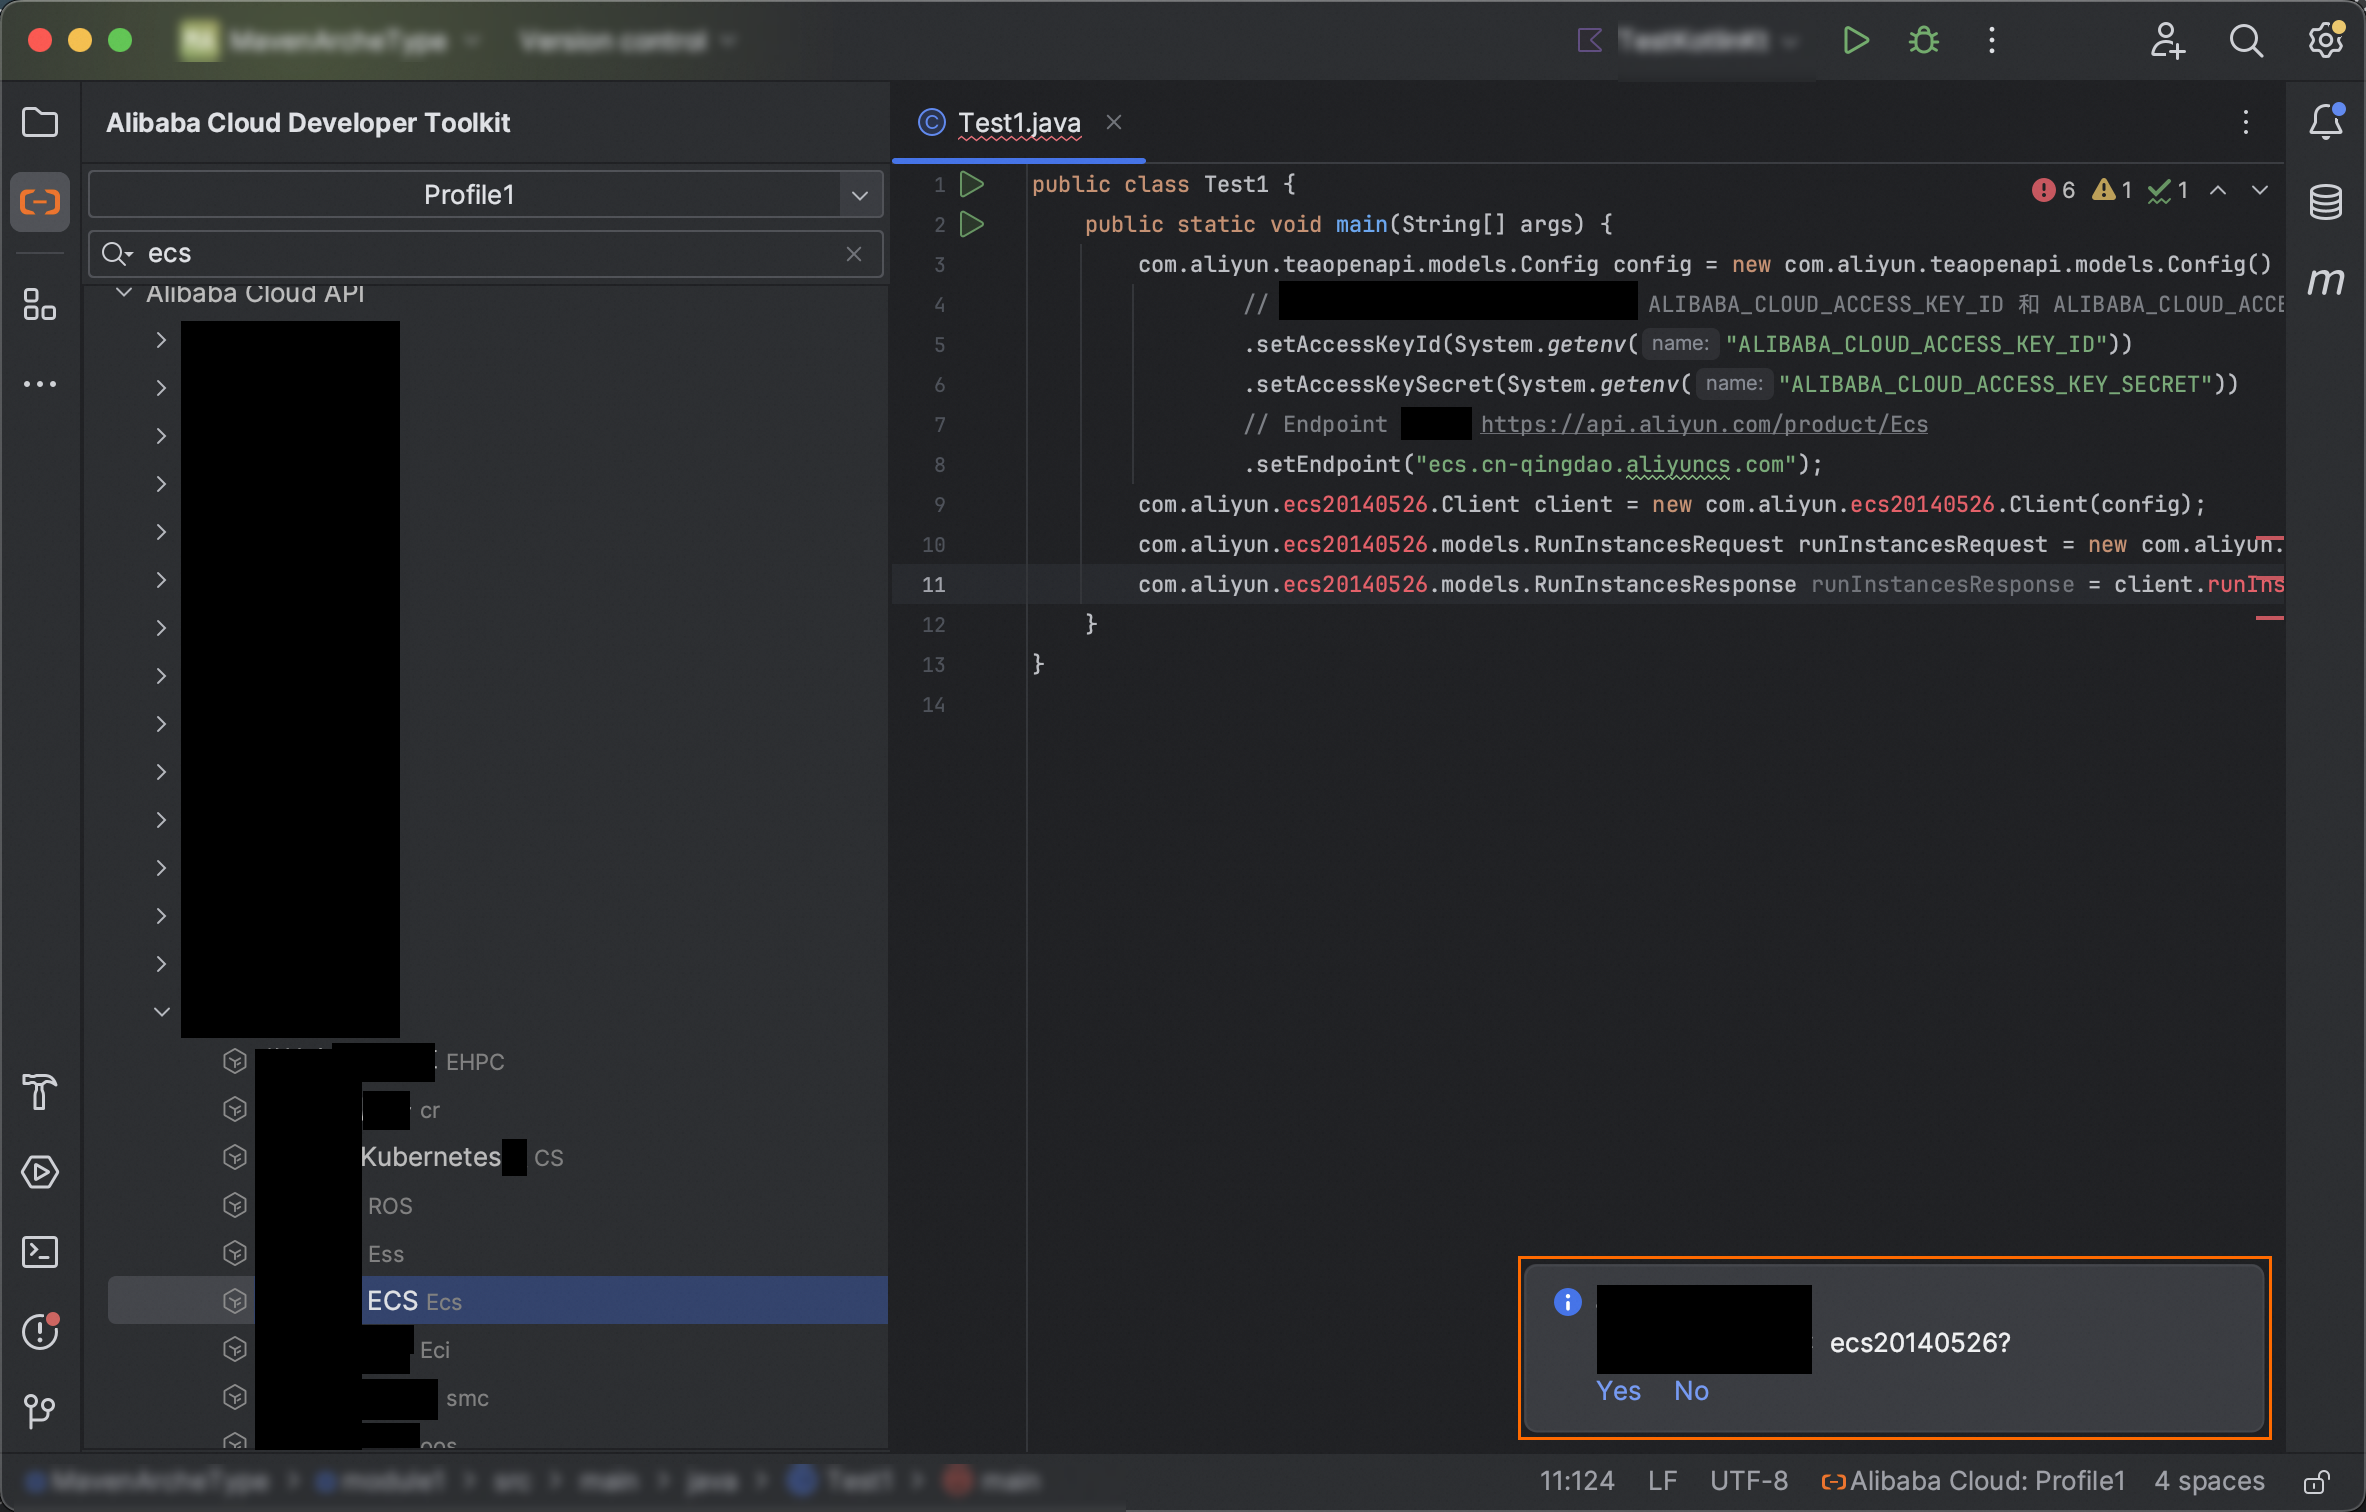Run class Test1 gutter icon on line 1
The height and width of the screenshot is (1512, 2366).
coord(971,184)
